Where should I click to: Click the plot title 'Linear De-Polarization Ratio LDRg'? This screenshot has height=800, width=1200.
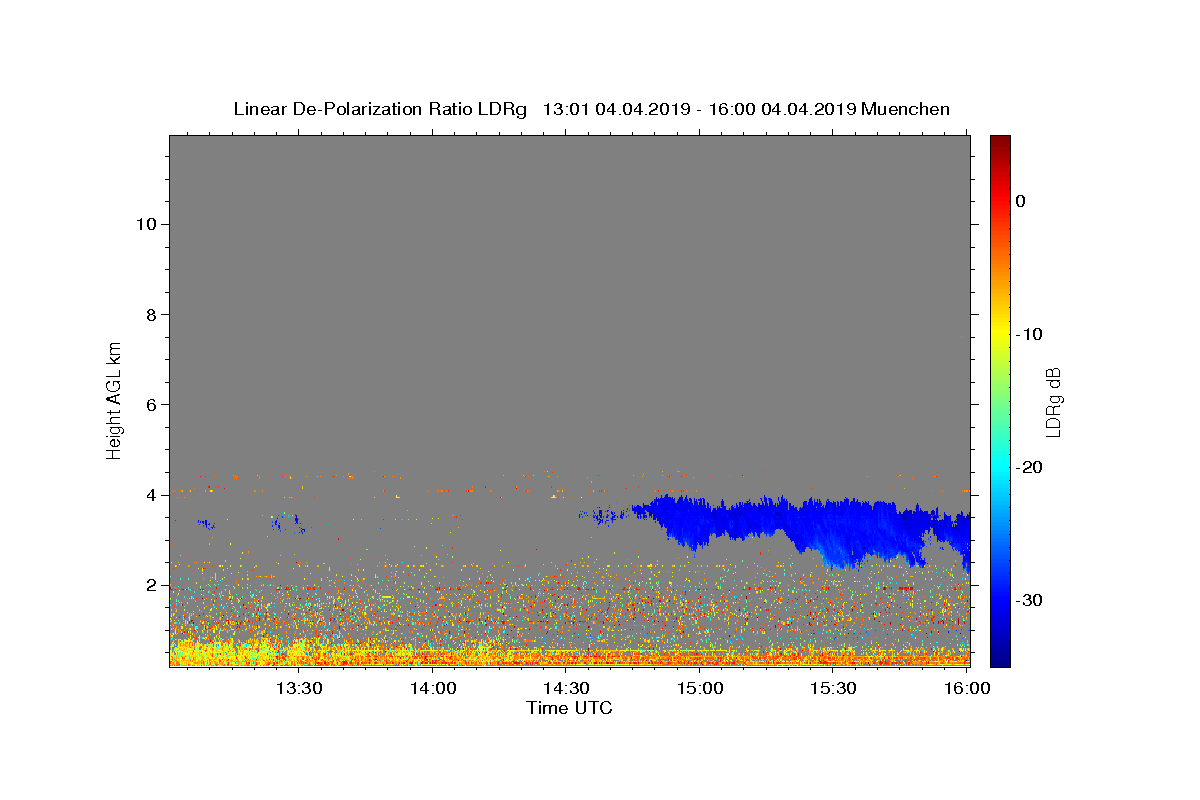[379, 109]
